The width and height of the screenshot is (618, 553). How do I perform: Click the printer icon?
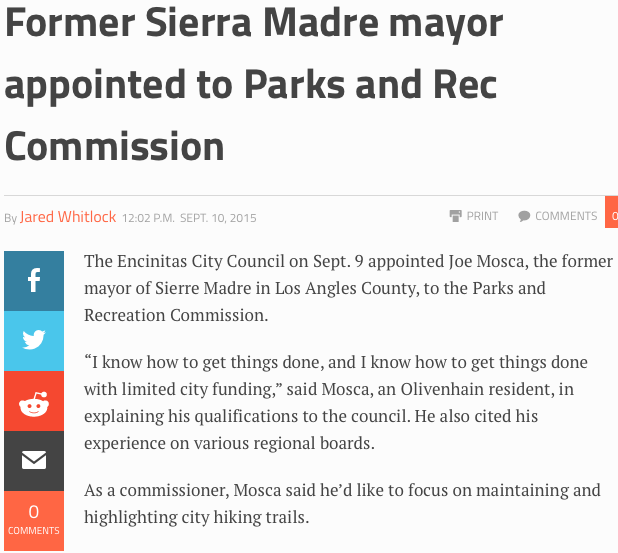coord(455,216)
